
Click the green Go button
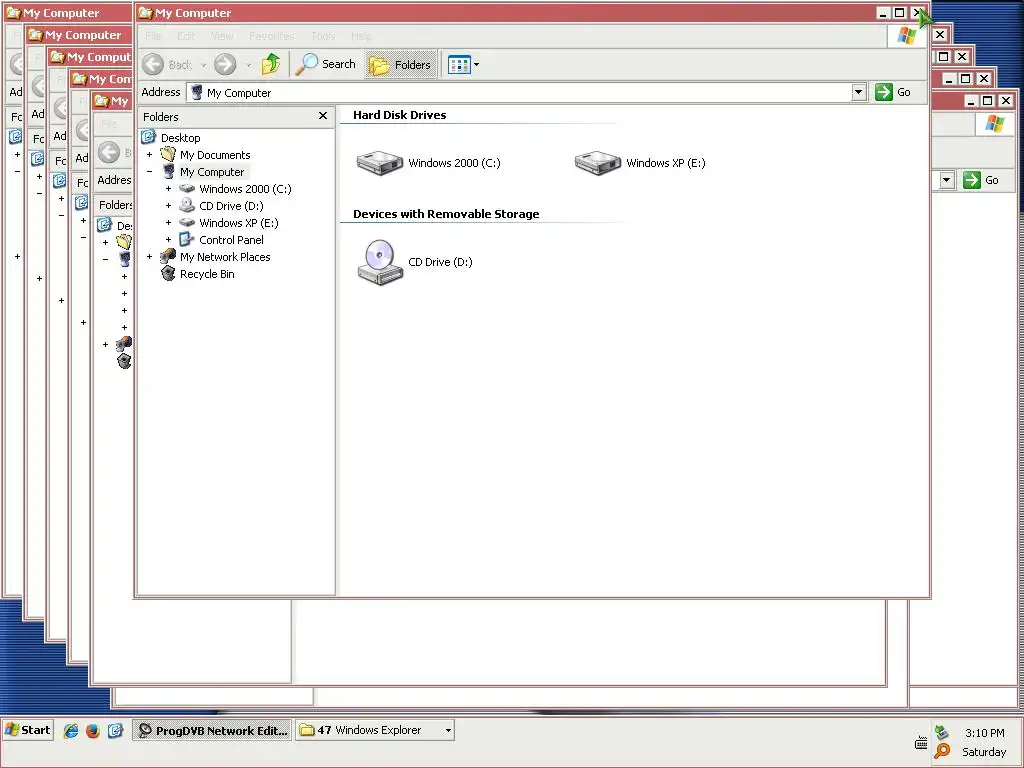pos(893,92)
